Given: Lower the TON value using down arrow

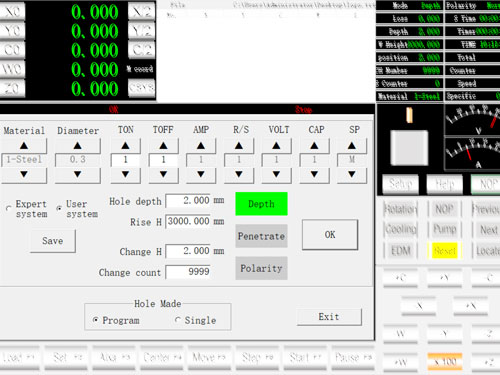Looking at the screenshot, I should [125, 174].
